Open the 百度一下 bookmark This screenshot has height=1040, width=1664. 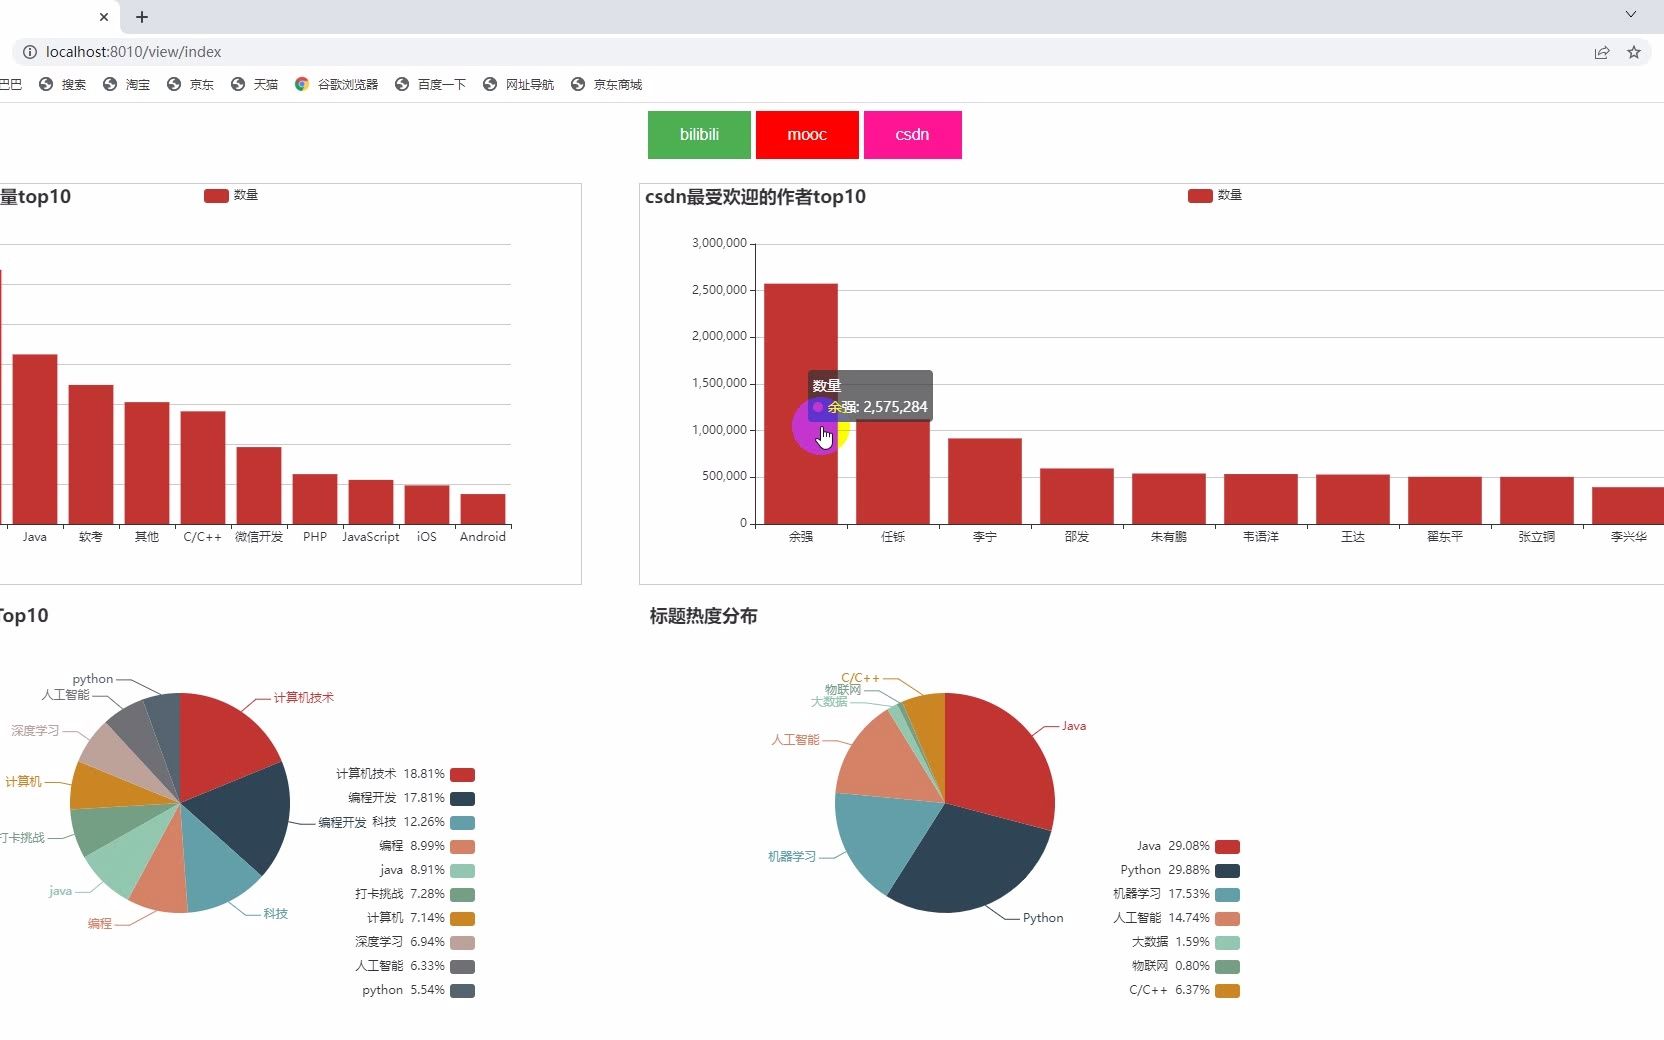point(431,84)
